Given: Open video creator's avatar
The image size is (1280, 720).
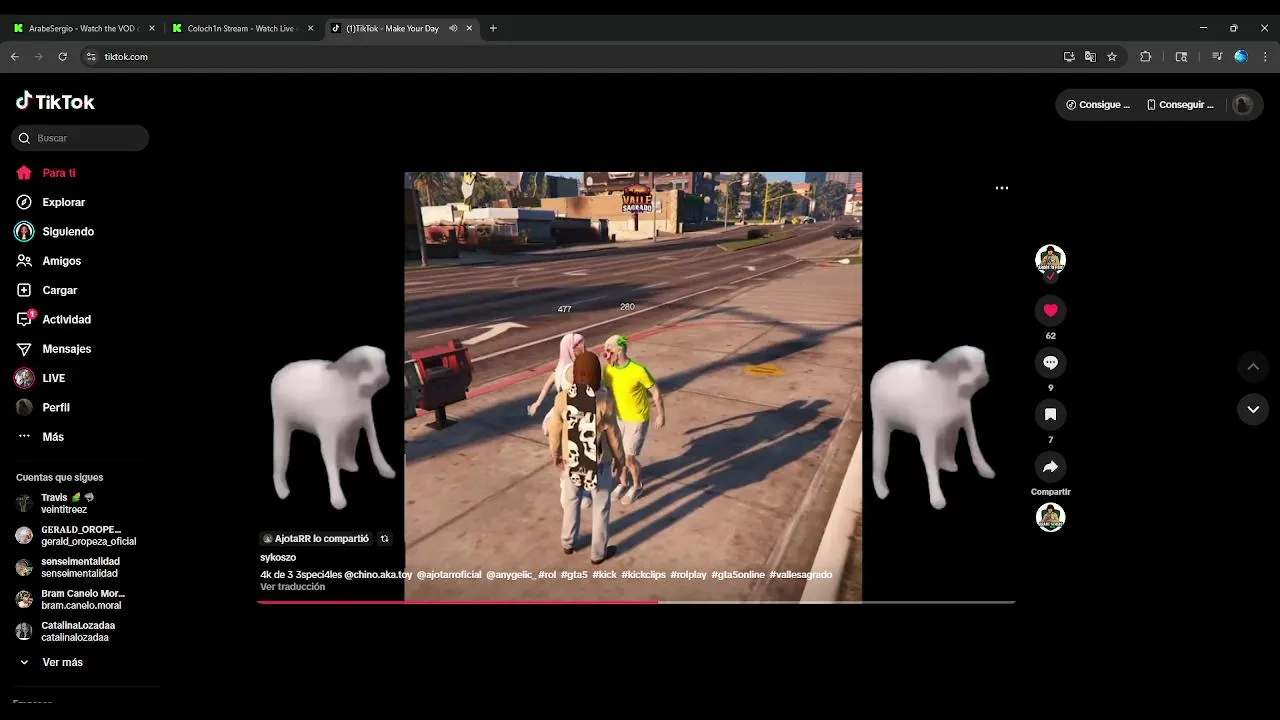Looking at the screenshot, I should (1050, 259).
